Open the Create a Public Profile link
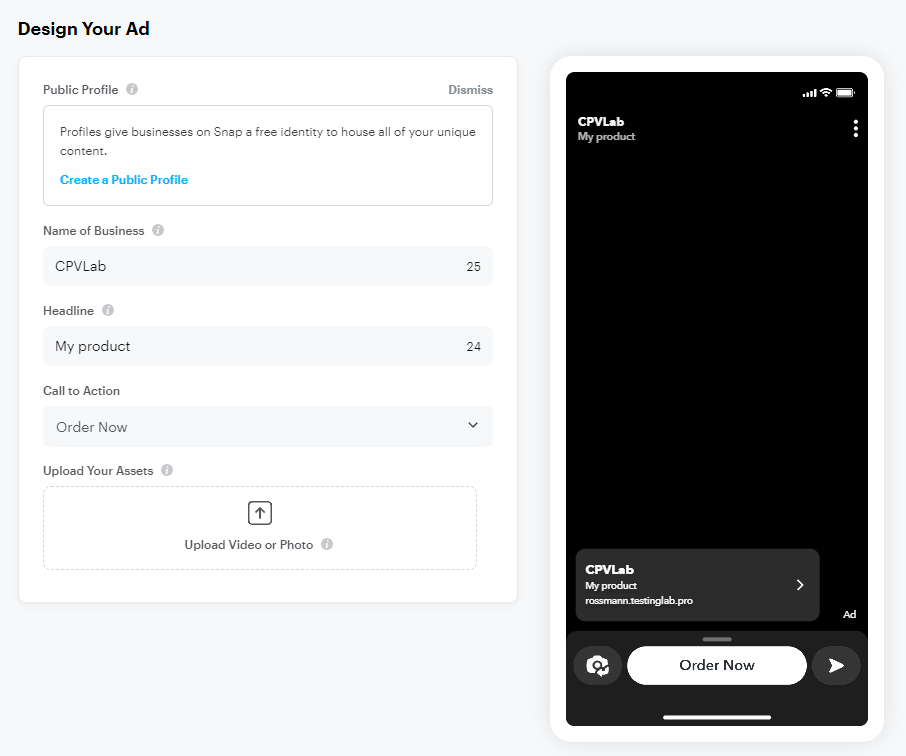 click(124, 180)
